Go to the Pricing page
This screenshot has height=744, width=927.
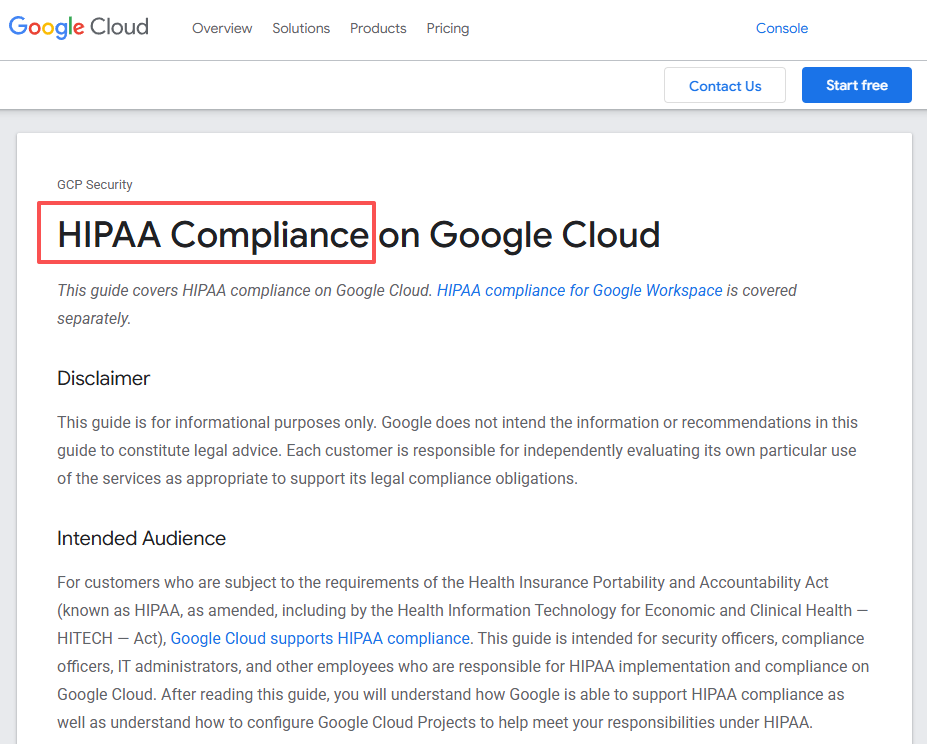[x=447, y=28]
